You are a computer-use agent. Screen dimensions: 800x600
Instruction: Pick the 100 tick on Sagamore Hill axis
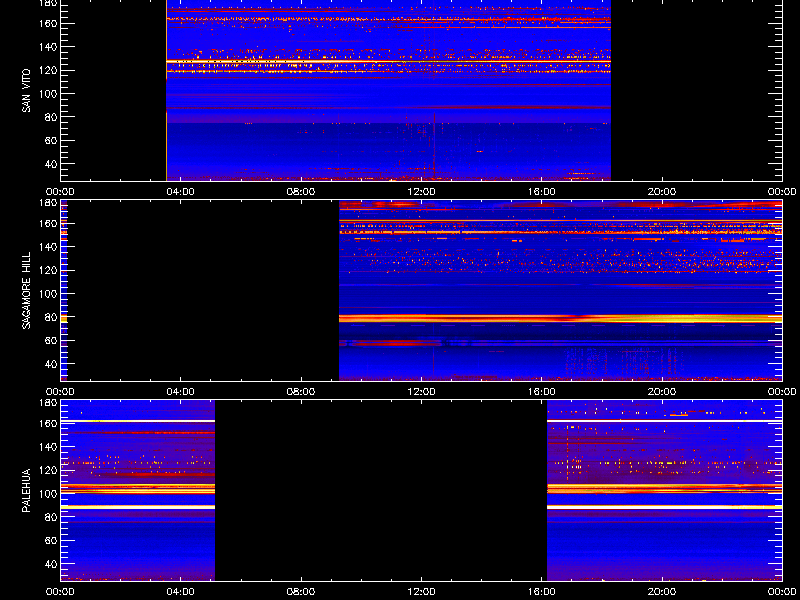coord(48,294)
